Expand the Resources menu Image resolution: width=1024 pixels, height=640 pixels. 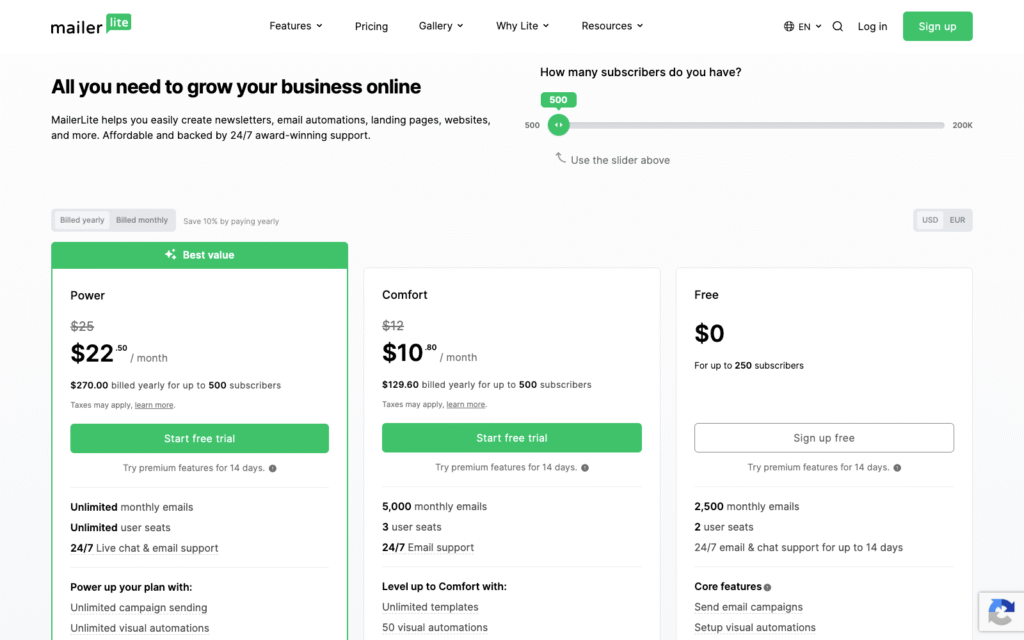pyautogui.click(x=612, y=26)
